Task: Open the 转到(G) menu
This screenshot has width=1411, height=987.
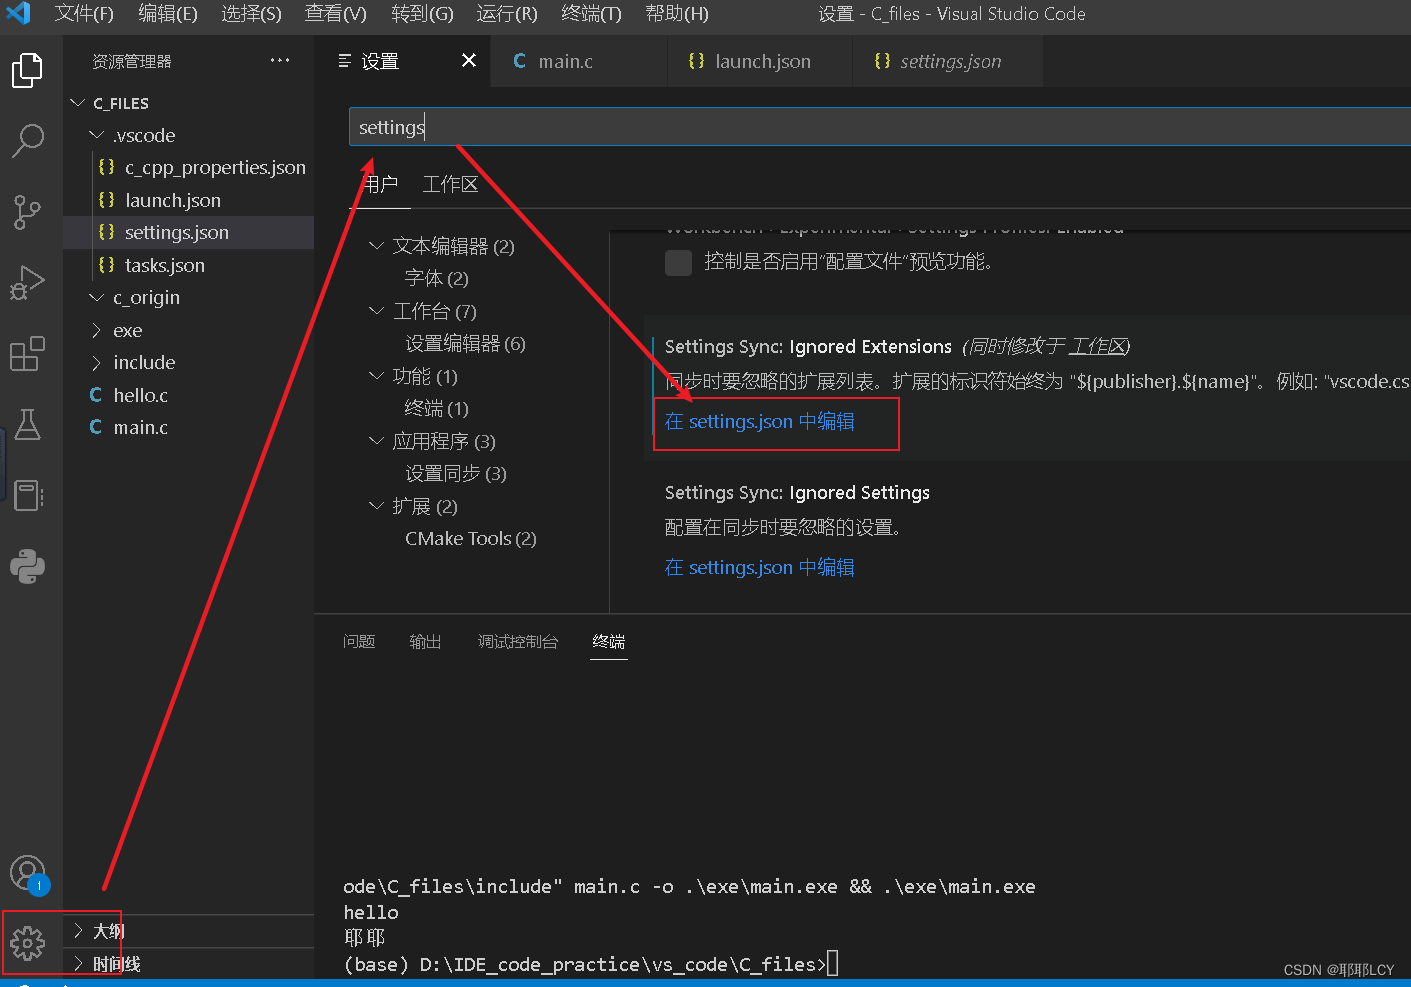Action: (422, 14)
